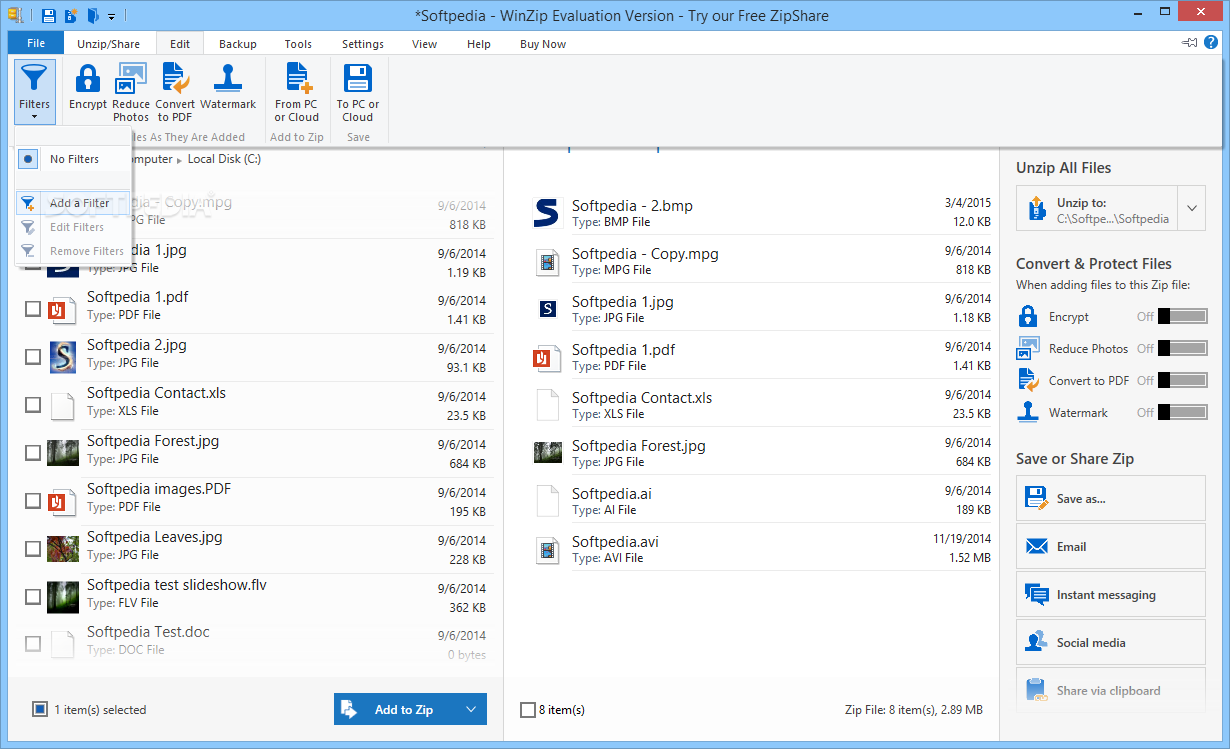
Task: Open quick access toolbar customize arrow
Action: (111, 17)
